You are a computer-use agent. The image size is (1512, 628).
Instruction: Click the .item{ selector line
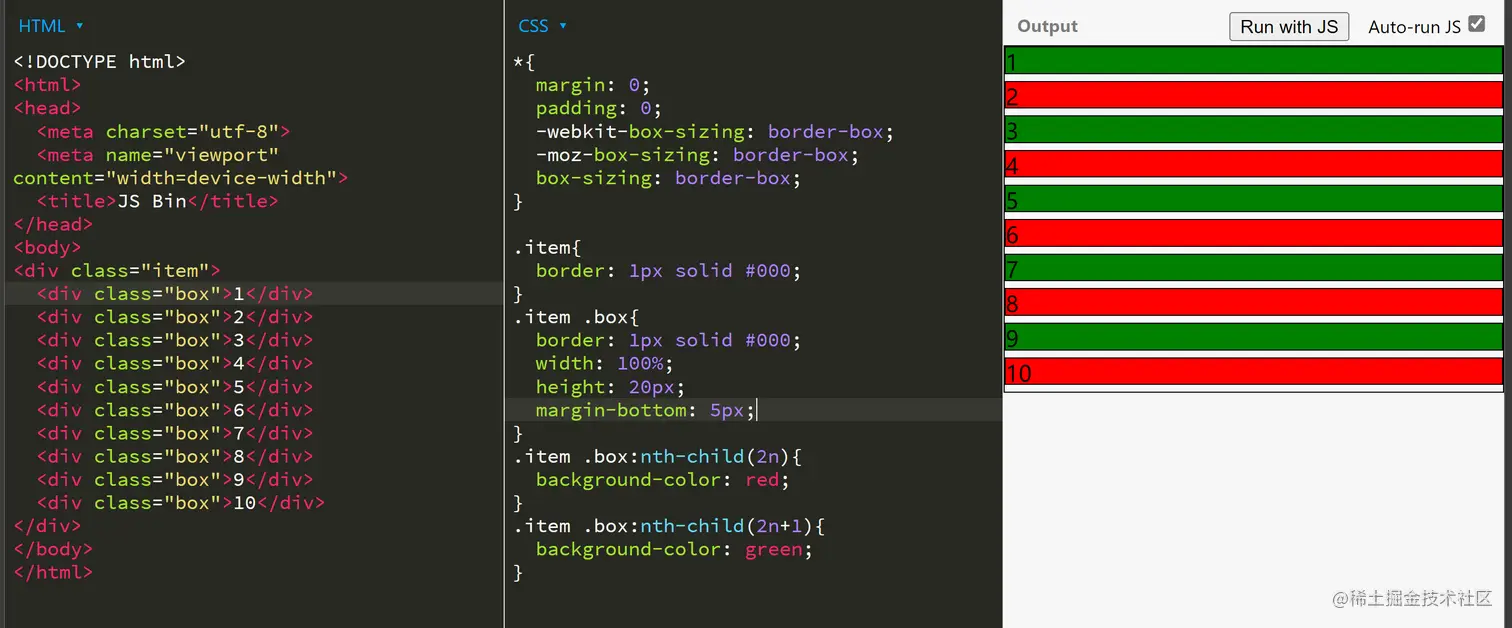(x=547, y=247)
